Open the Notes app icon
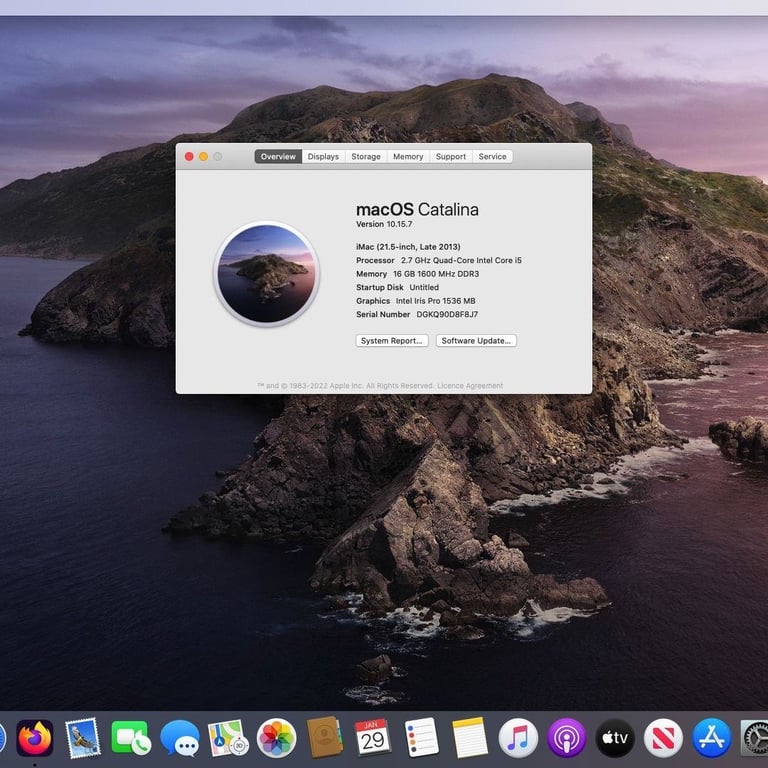The width and height of the screenshot is (768, 768). point(469,738)
